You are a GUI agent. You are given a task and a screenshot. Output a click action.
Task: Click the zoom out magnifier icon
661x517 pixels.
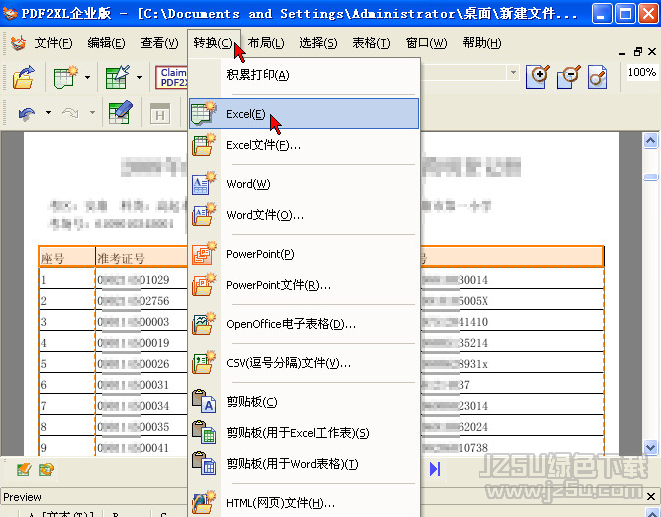tap(568, 77)
